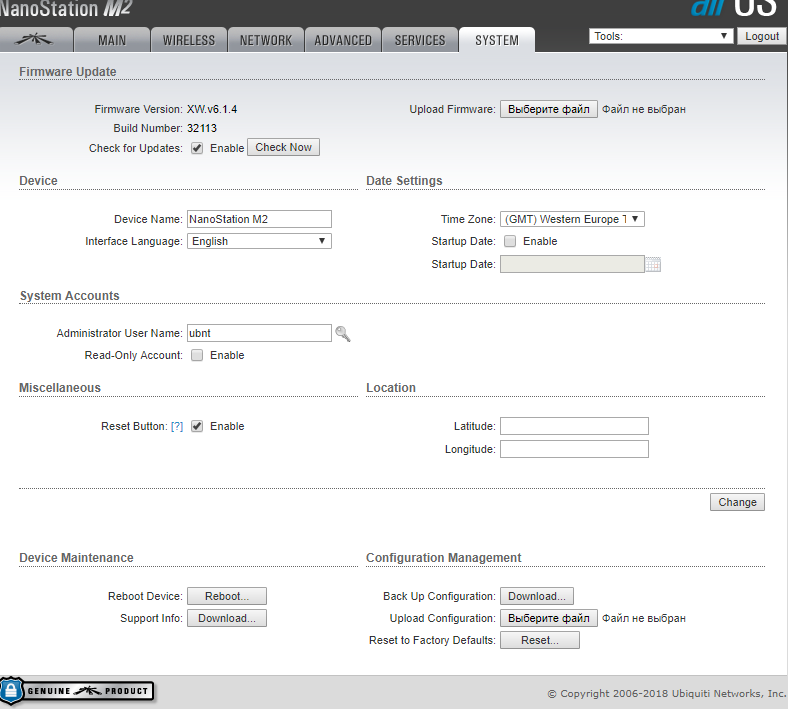Switch to the MAIN tab
This screenshot has height=709, width=788.
pyautogui.click(x=112, y=40)
